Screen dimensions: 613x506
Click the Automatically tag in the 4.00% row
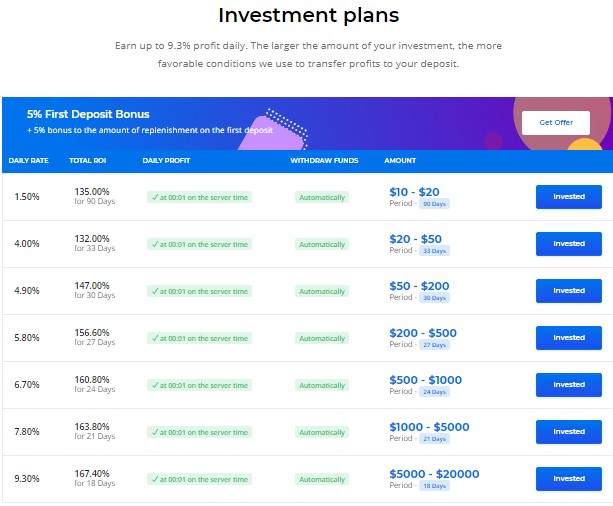322,244
